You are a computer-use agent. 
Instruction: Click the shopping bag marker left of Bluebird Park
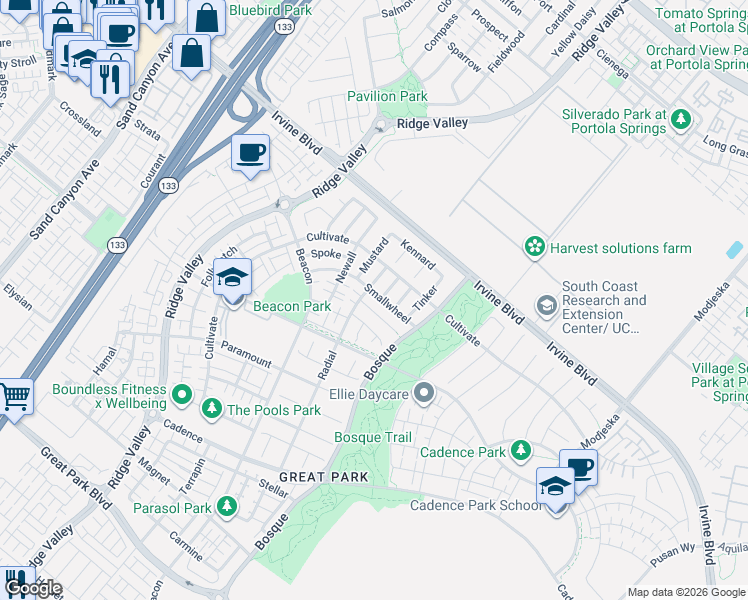pos(207,18)
